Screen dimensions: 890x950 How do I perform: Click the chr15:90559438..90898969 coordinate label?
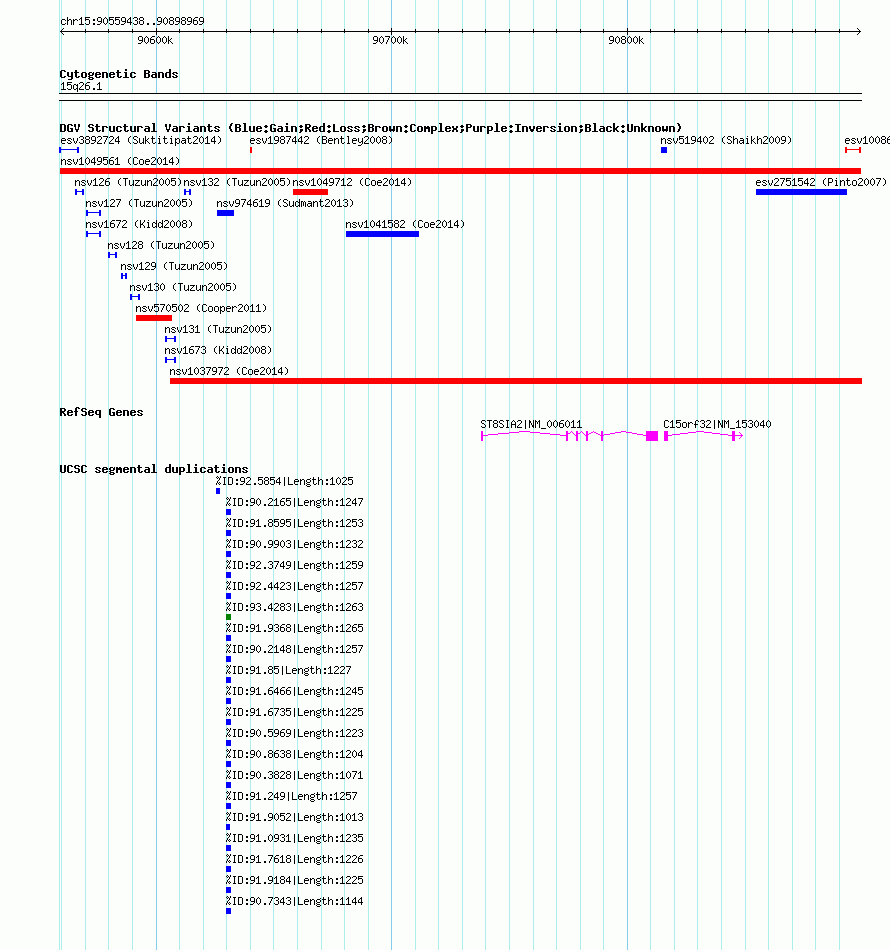[132, 21]
